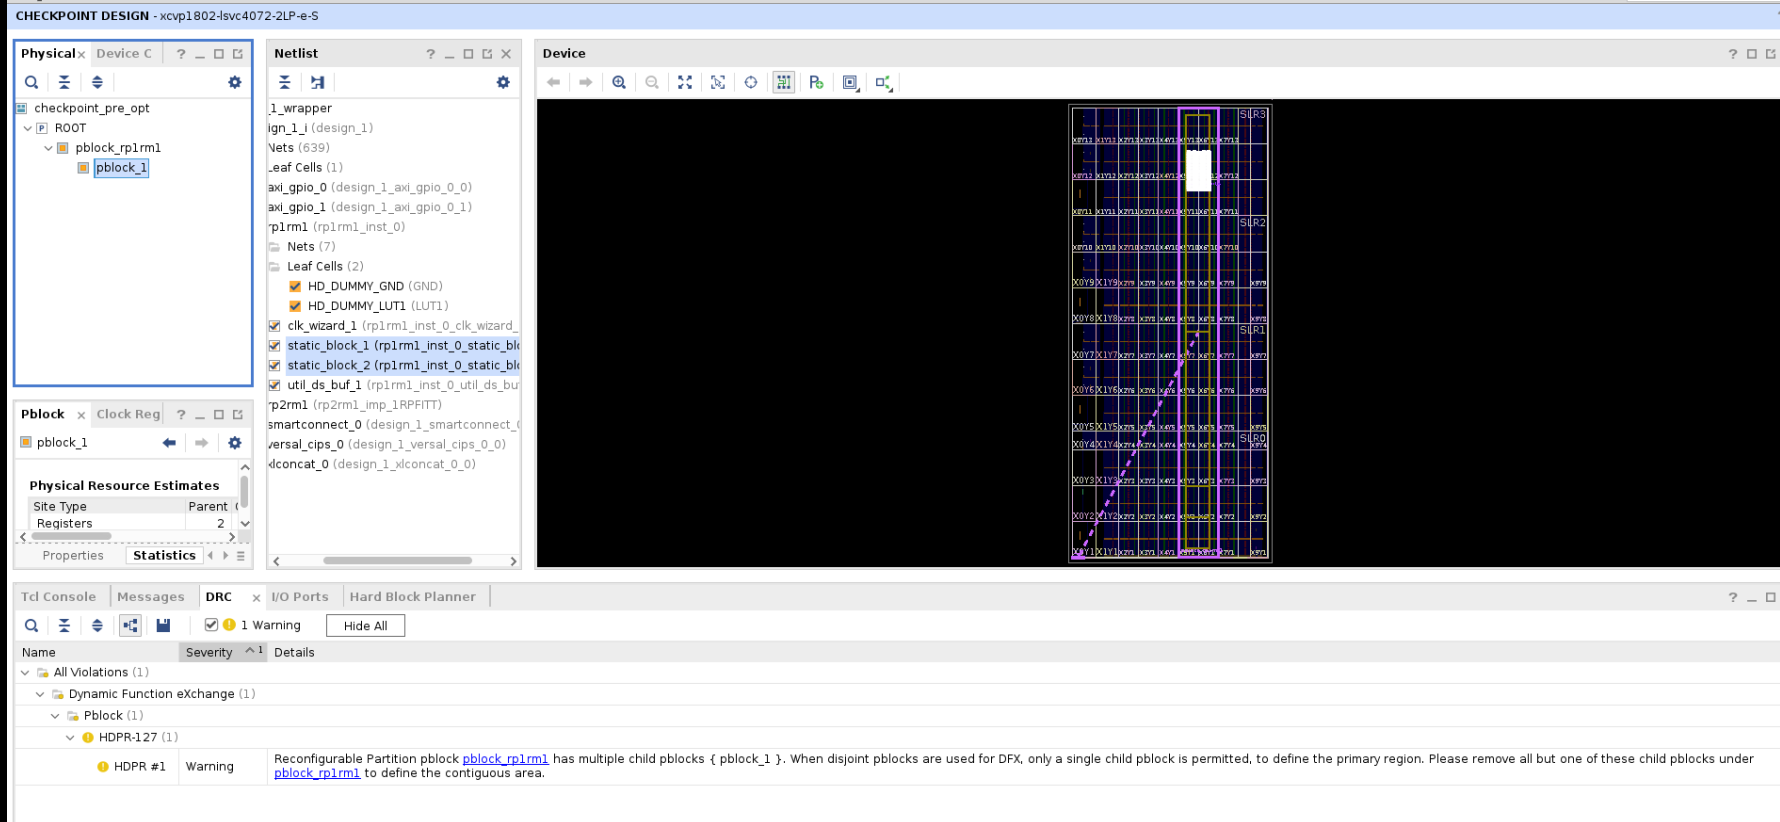Viewport: 1780px width, 822px height.
Task: Switch to the Tcl Console tab
Action: click(x=59, y=597)
